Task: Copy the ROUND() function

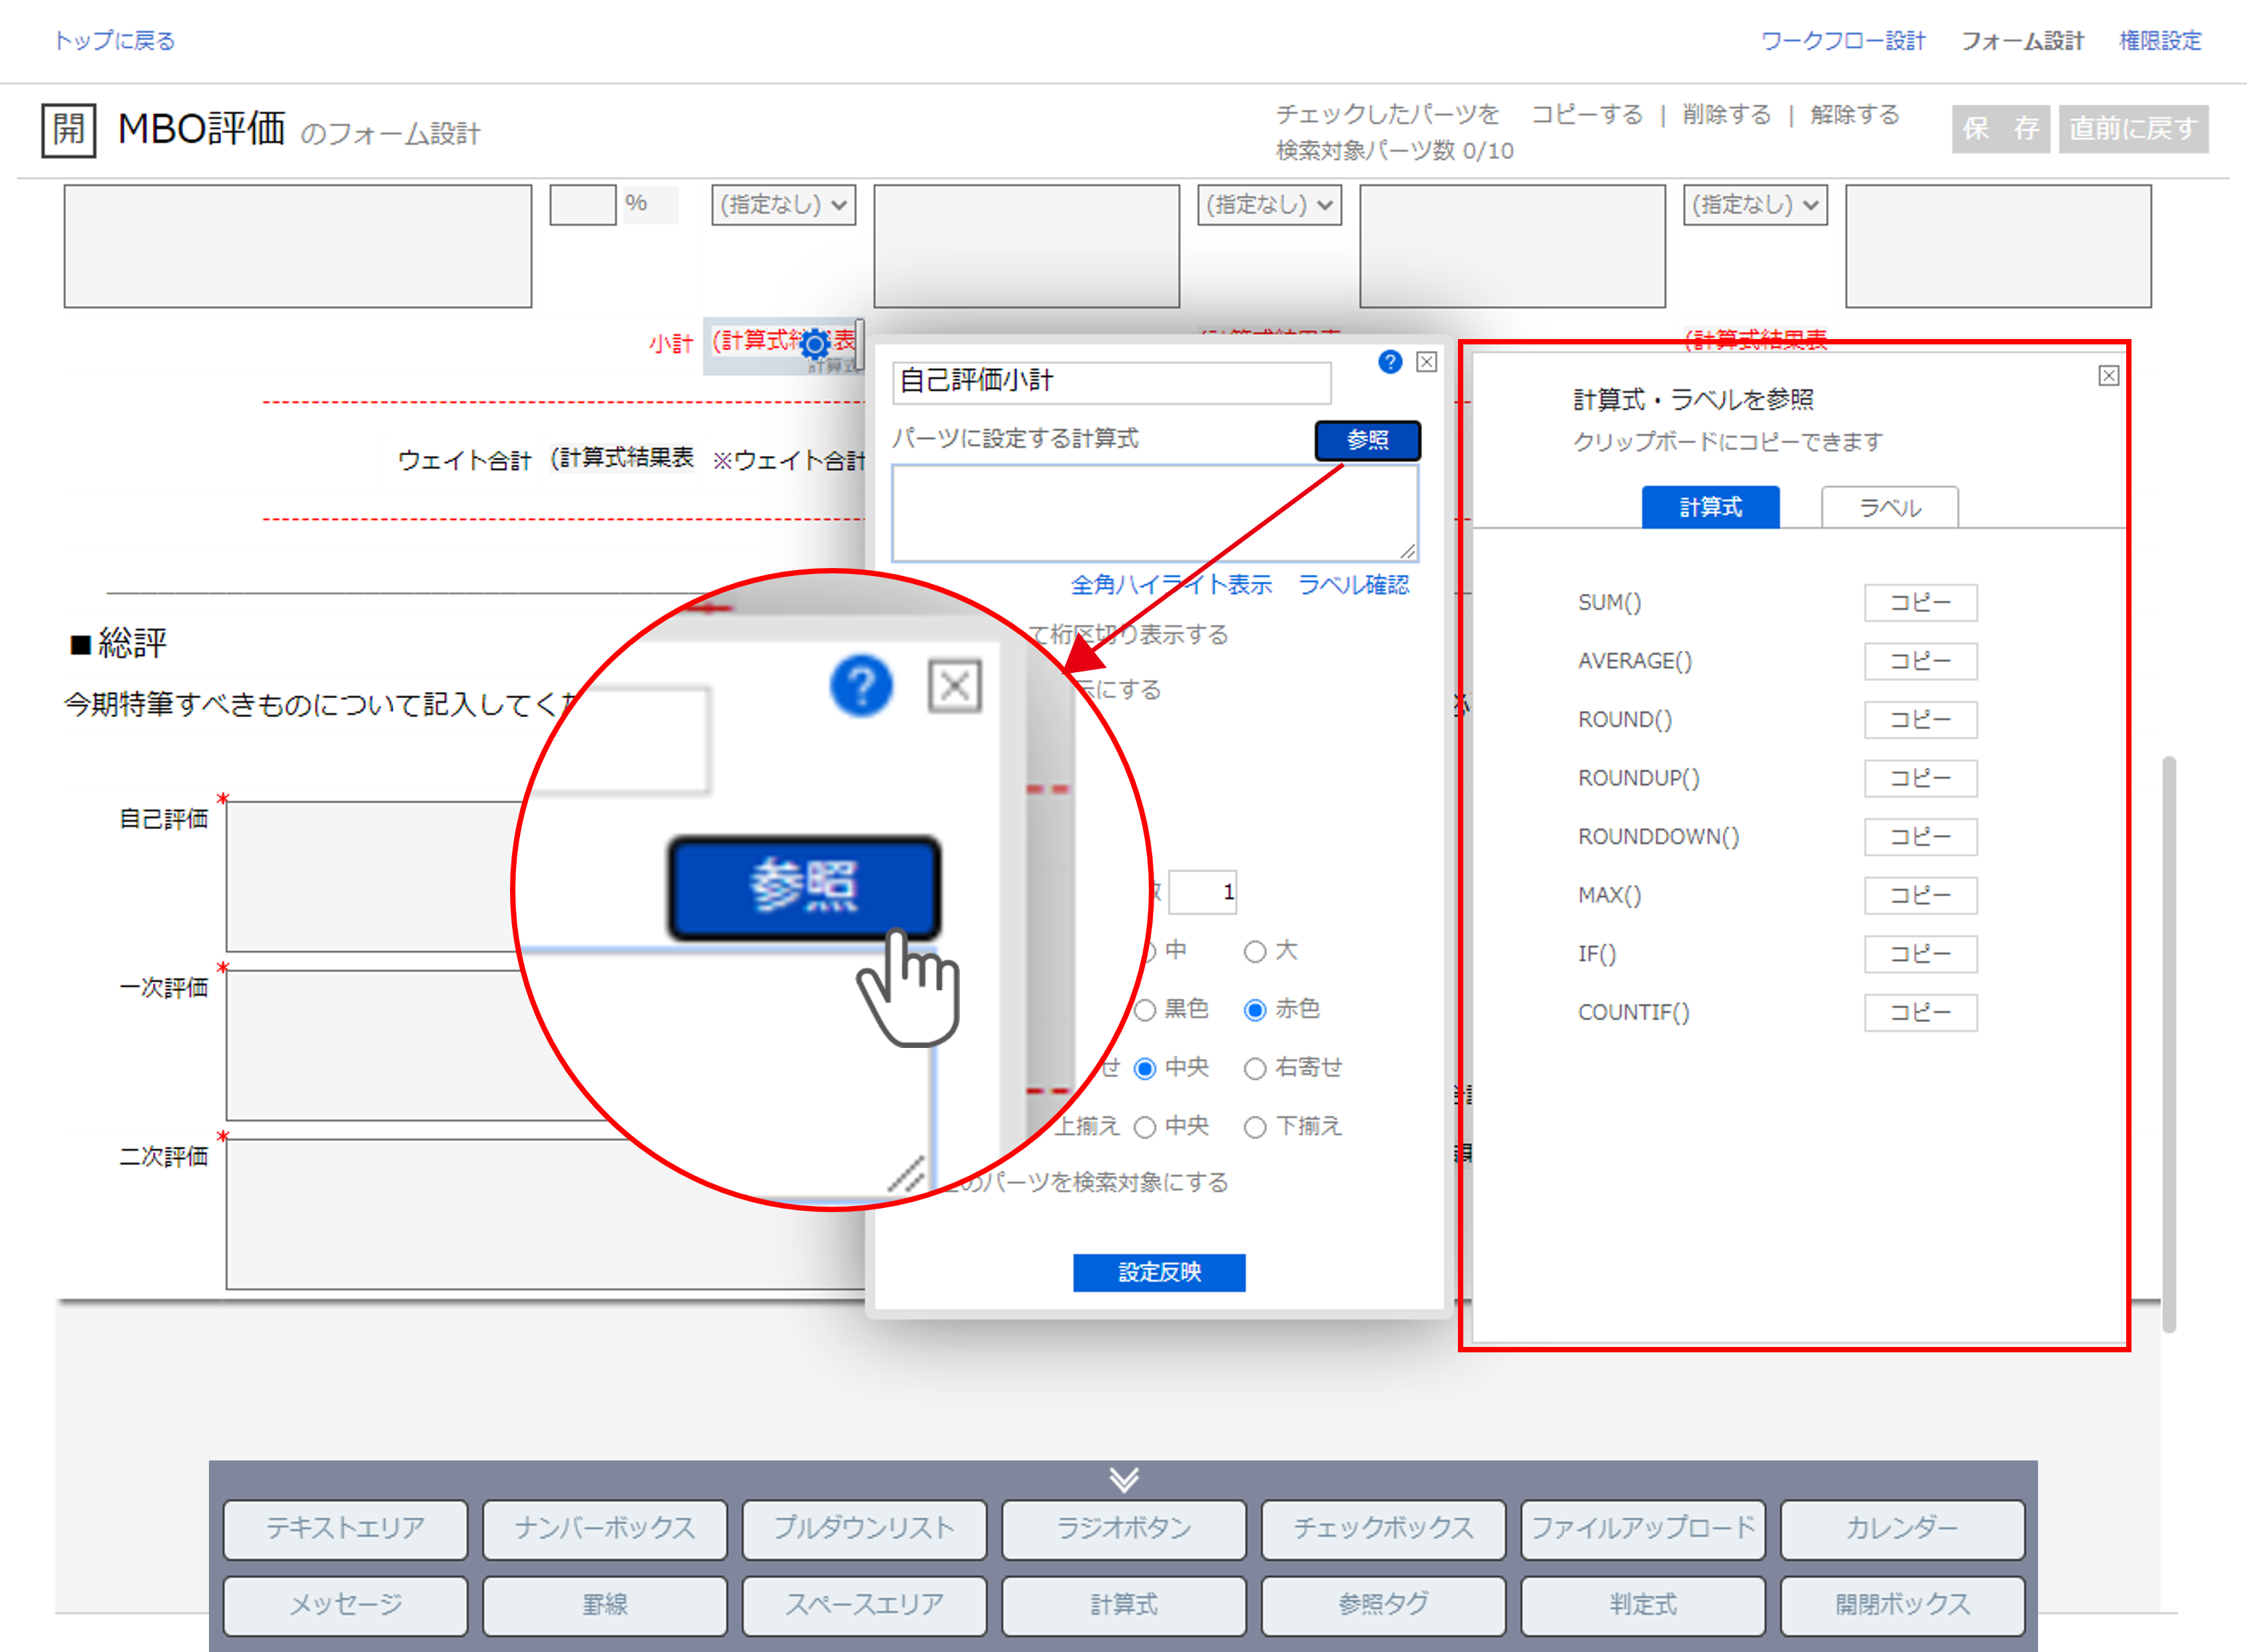Action: 1920,720
